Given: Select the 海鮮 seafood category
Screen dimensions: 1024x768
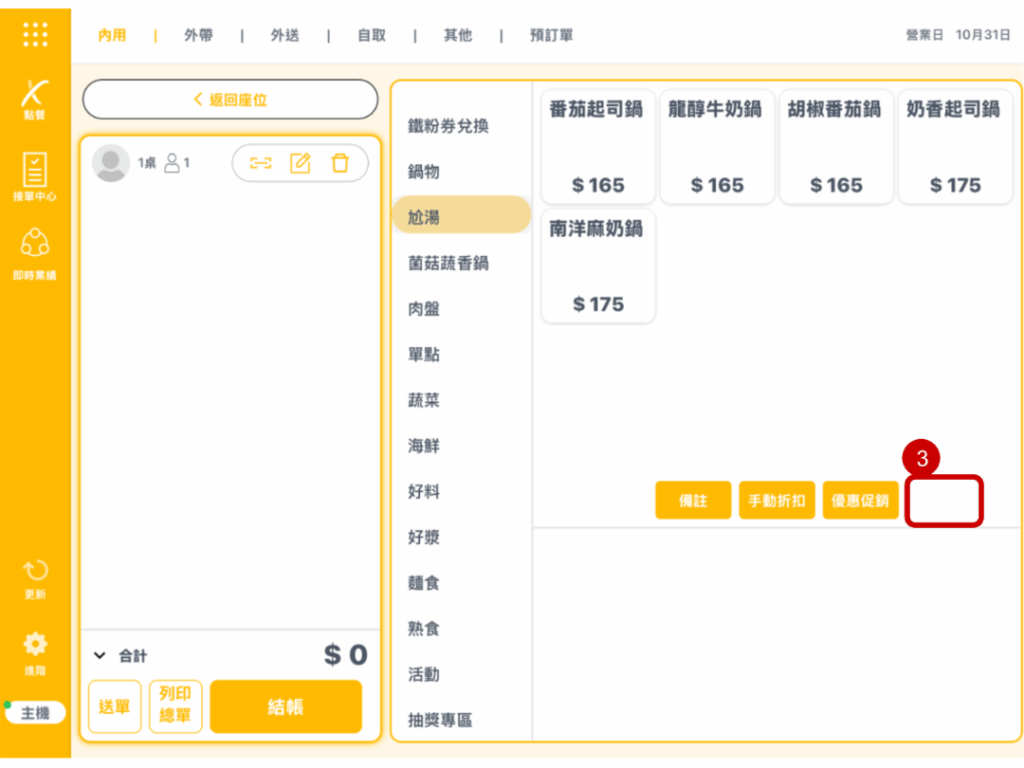Looking at the screenshot, I should [x=424, y=446].
